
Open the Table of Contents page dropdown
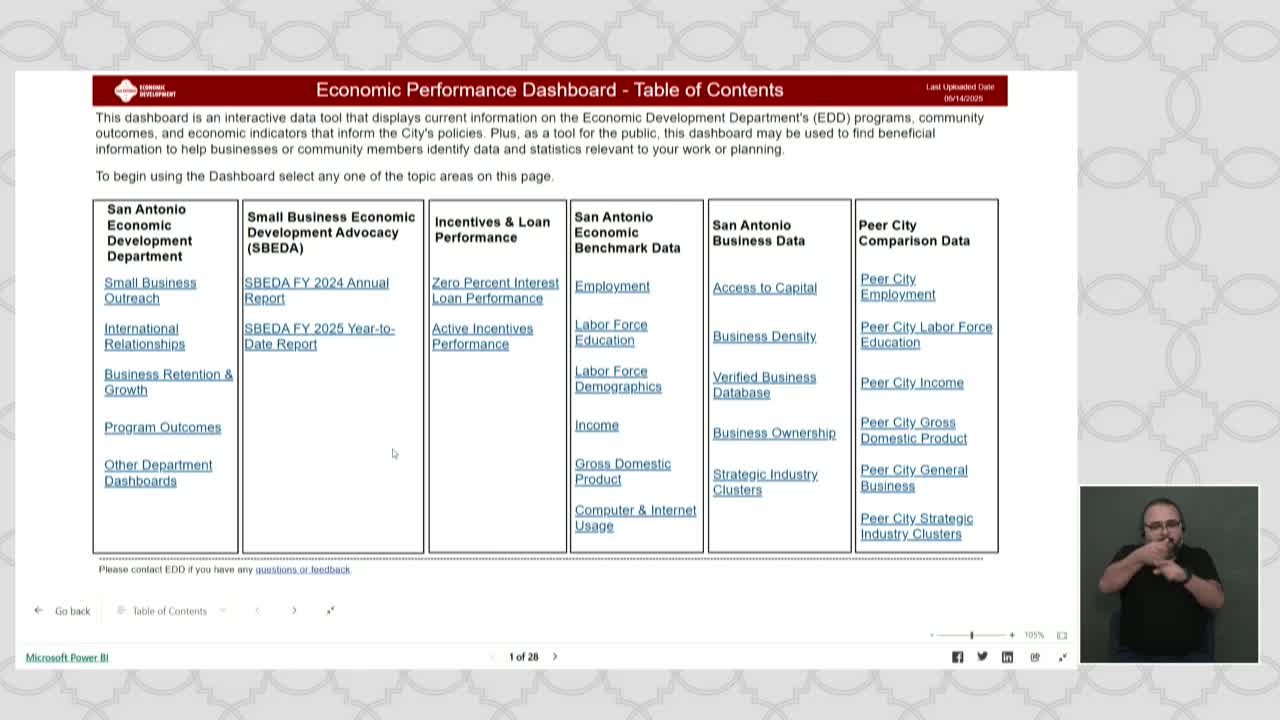coord(172,611)
